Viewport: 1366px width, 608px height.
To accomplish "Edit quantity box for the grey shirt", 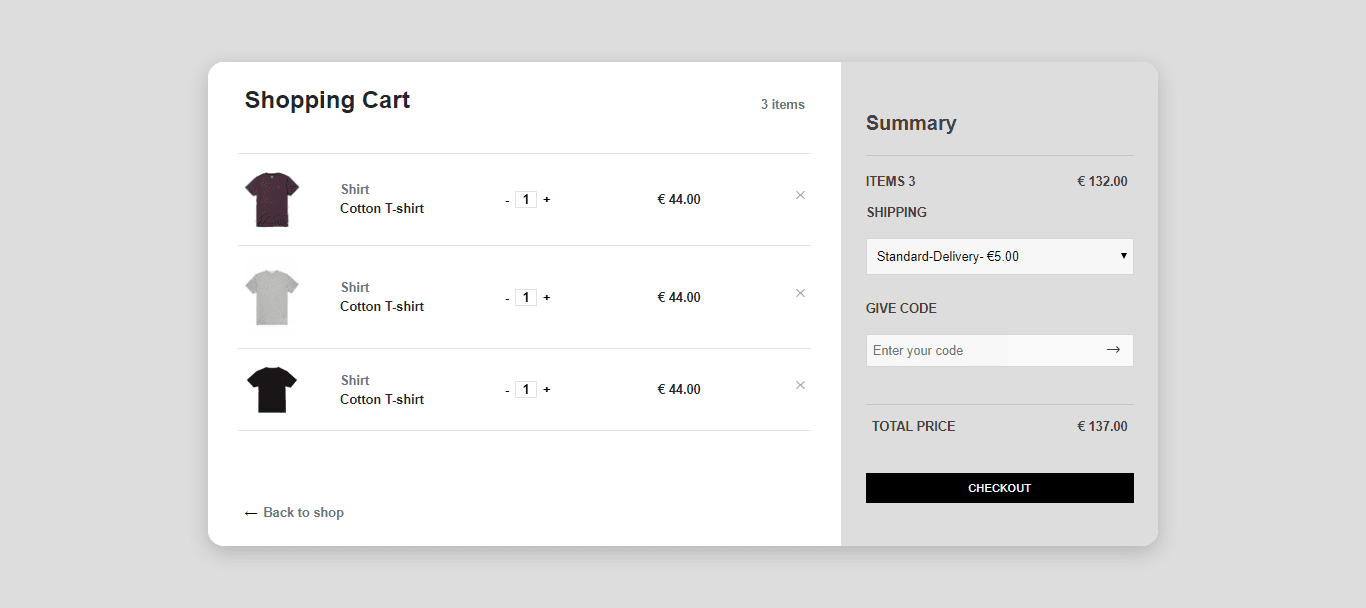I will tap(525, 297).
